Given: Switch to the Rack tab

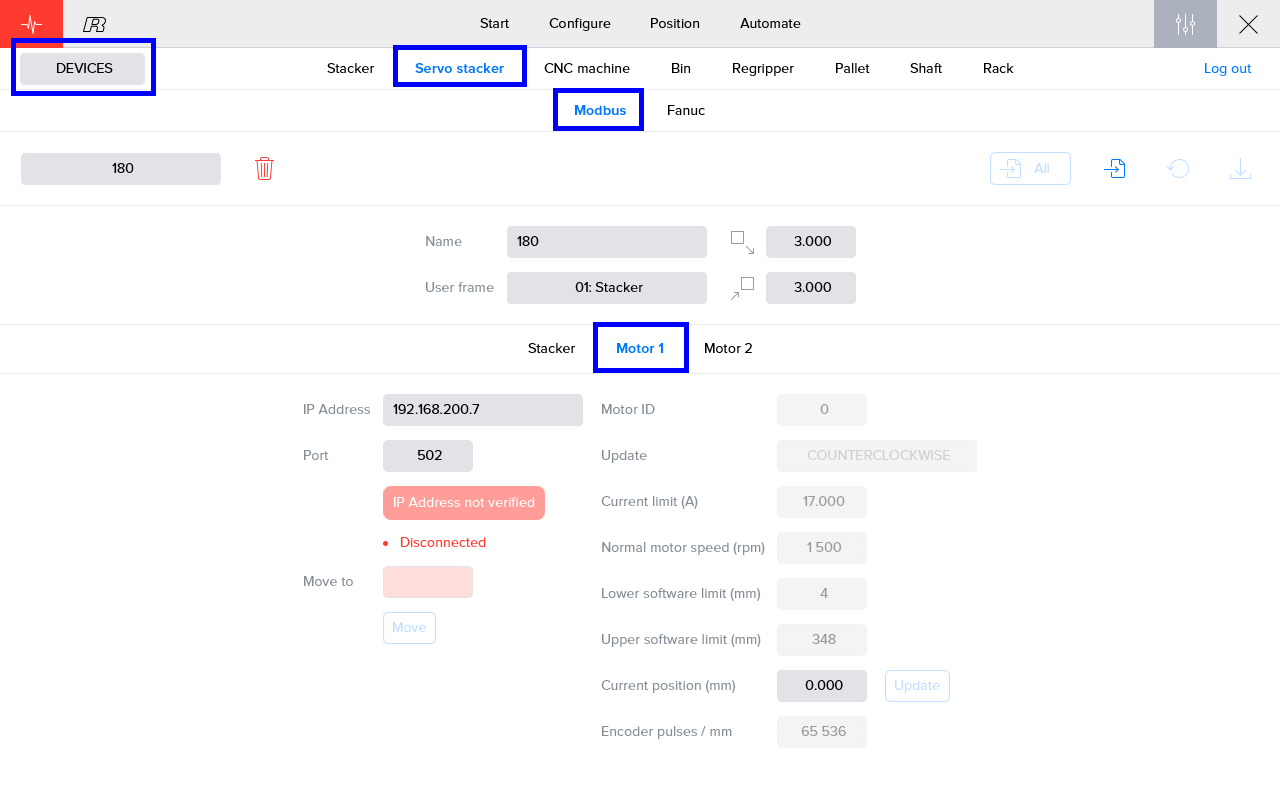Looking at the screenshot, I should (x=998, y=68).
